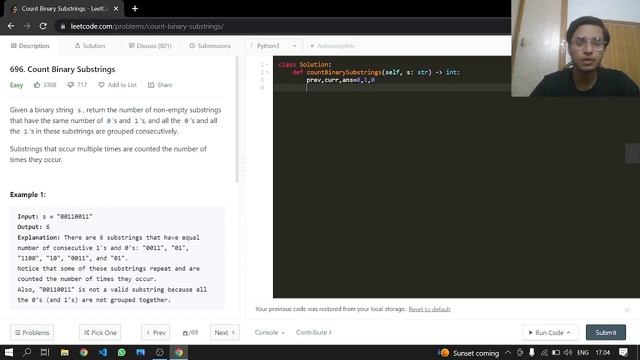Viewport: 640px width, 360px height.
Task: Show hidden system tray icons
Action: [508, 352]
